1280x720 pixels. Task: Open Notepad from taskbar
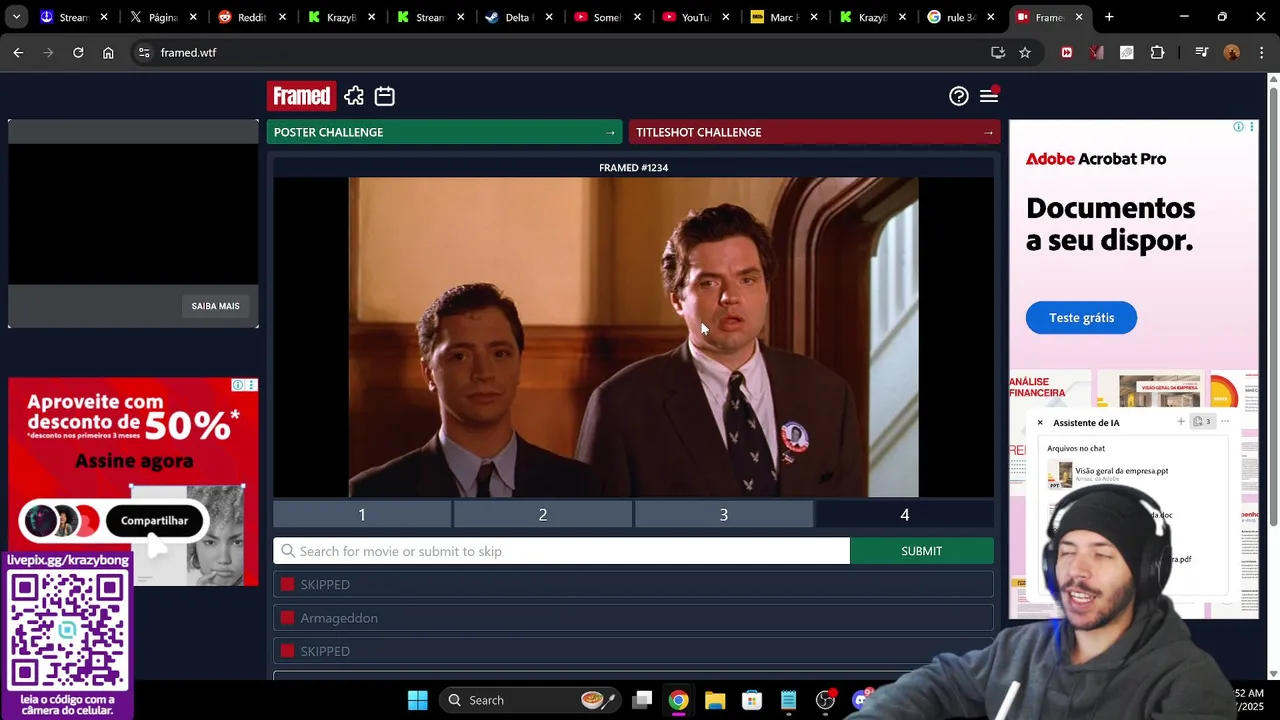pyautogui.click(x=789, y=700)
